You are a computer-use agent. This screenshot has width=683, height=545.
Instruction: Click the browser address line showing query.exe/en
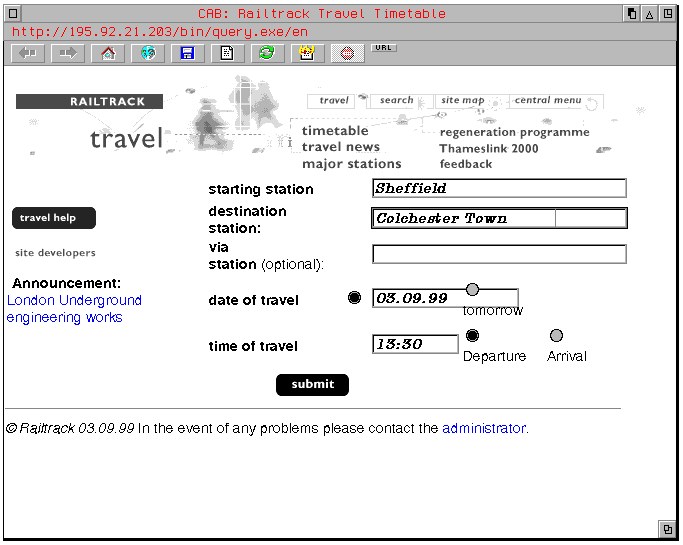coord(159,32)
